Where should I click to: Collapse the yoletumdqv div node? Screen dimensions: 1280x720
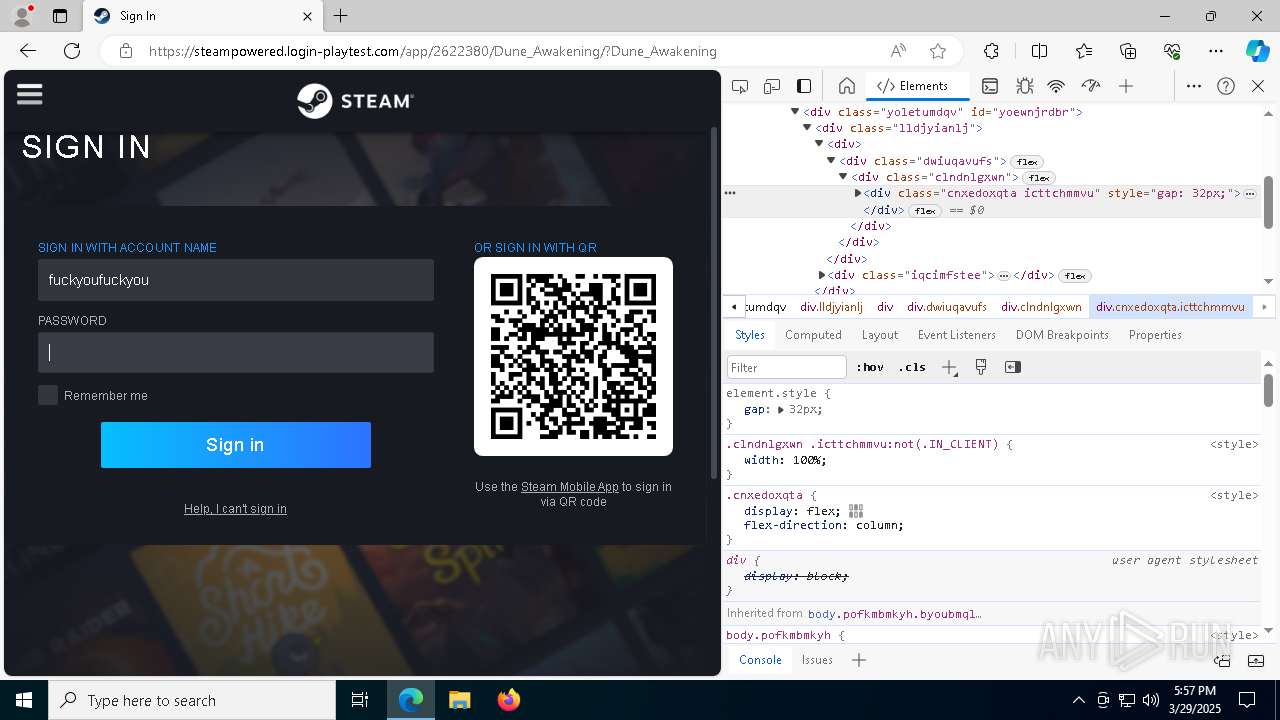click(795, 112)
